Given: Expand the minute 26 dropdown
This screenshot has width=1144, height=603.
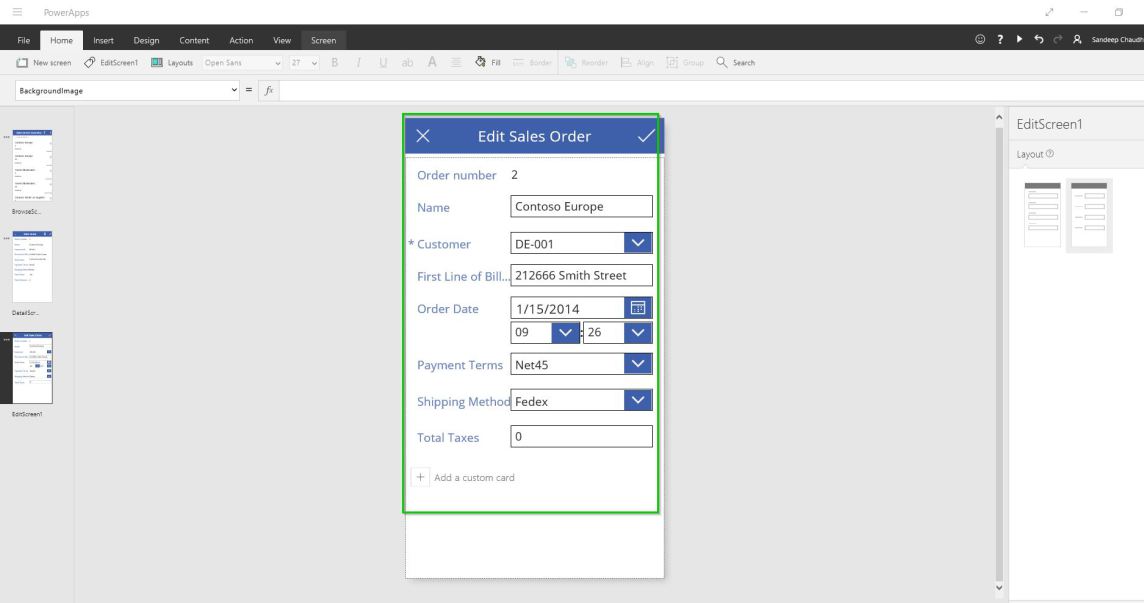Looking at the screenshot, I should point(638,332).
